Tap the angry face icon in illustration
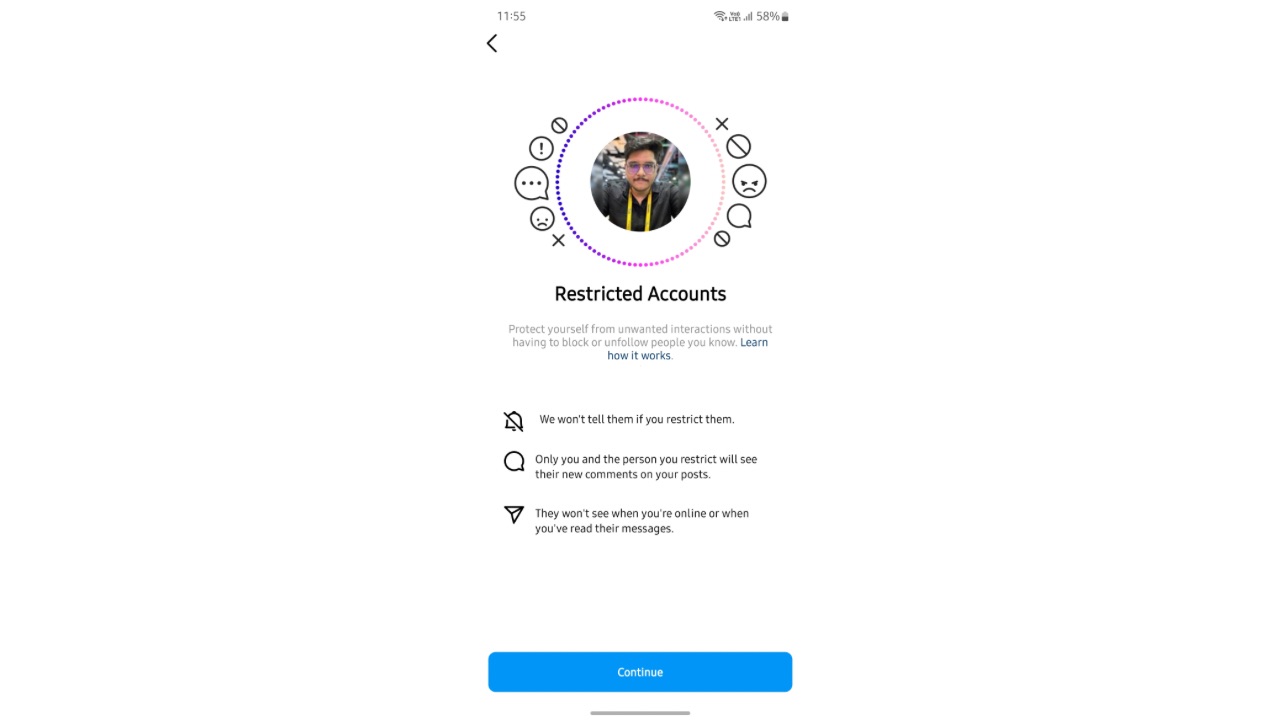 (749, 181)
